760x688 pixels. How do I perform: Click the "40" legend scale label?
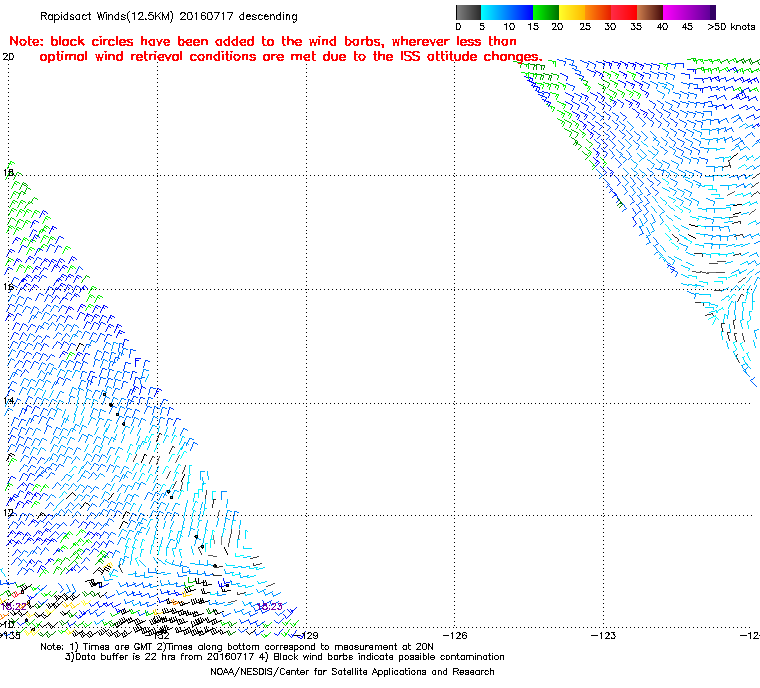pos(663,27)
